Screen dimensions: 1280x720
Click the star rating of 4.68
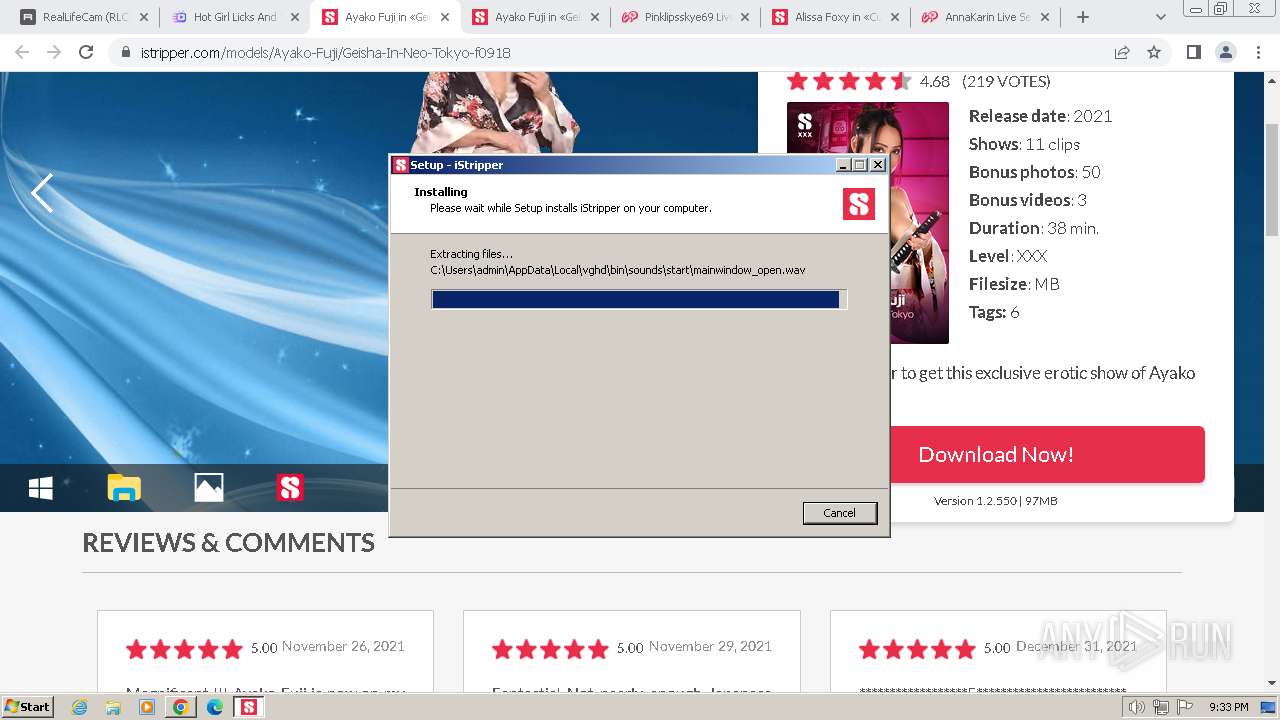[x=848, y=81]
